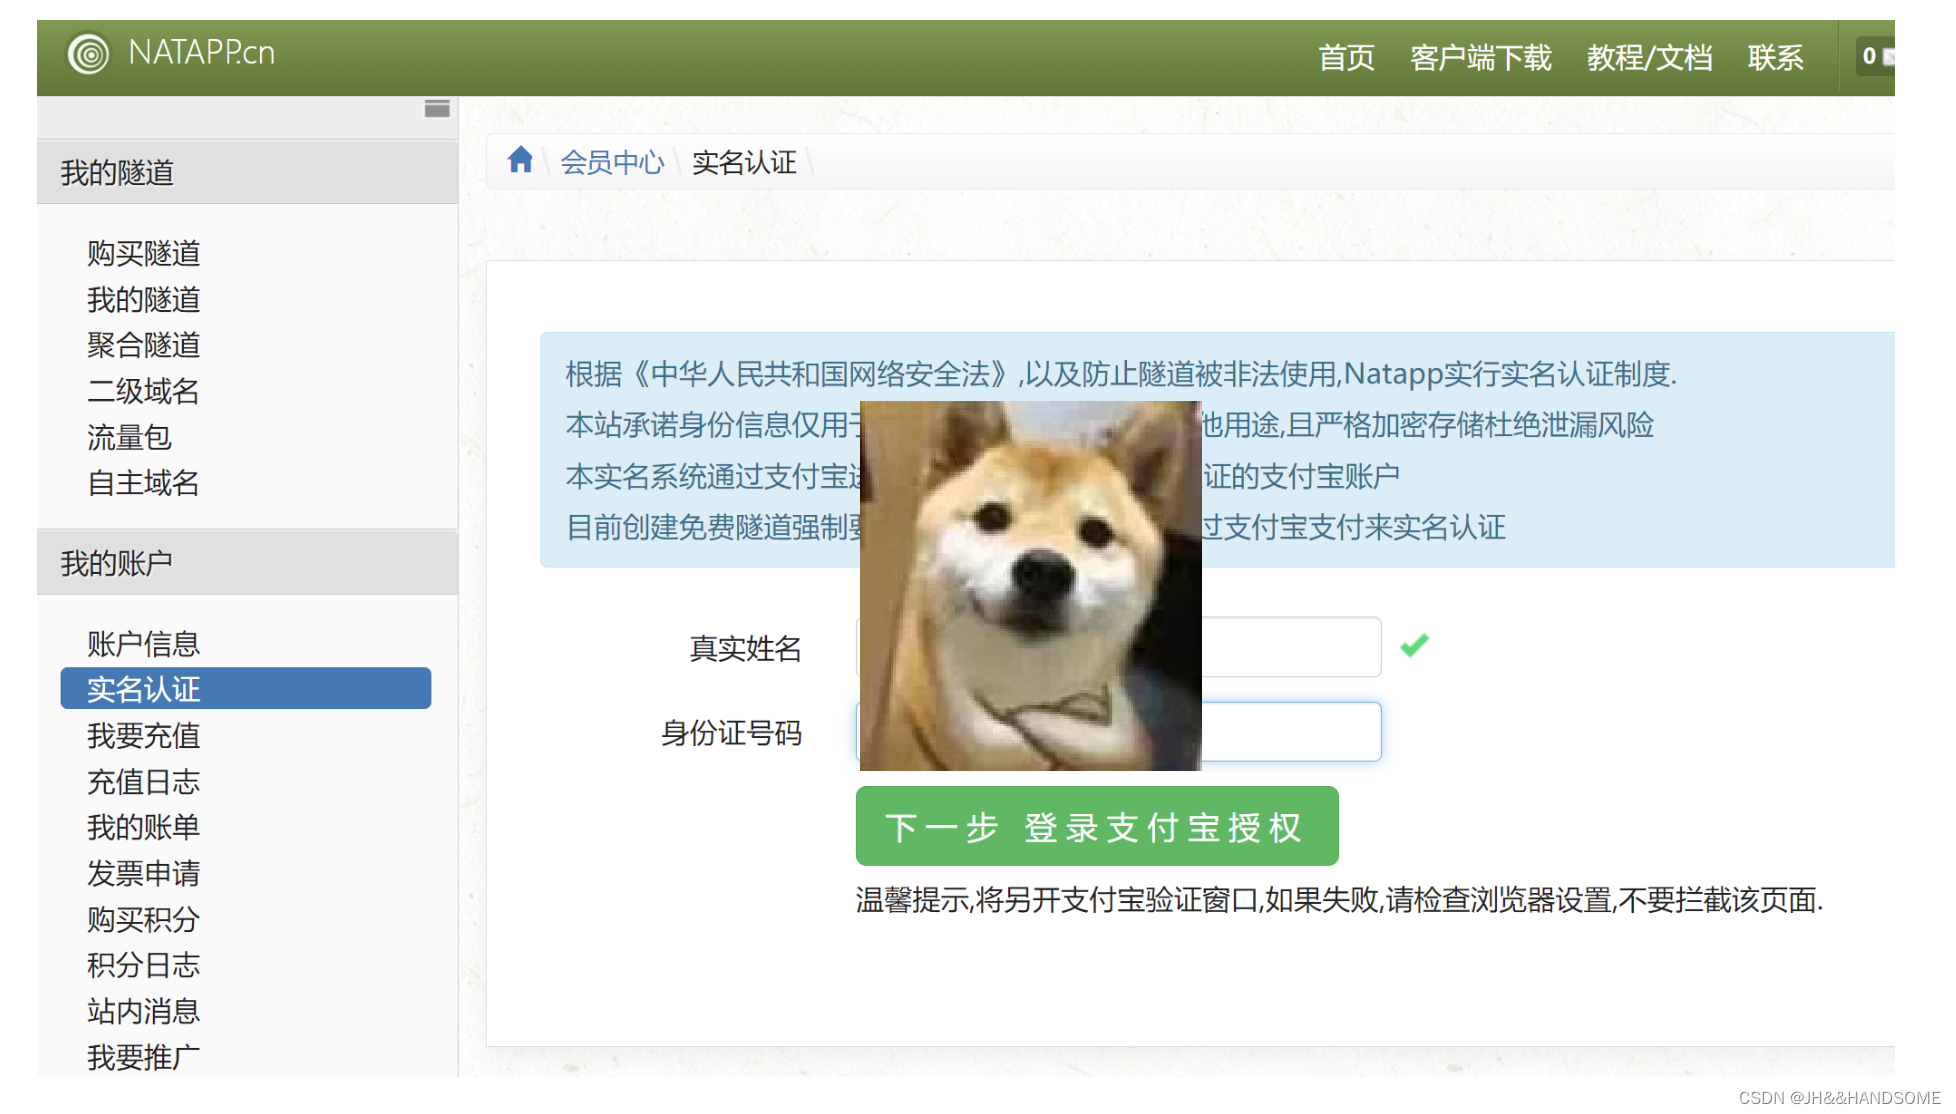Viewport: 1956px width, 1114px height.
Task: Go to 购买隧道 in sidebar
Action: [x=144, y=253]
